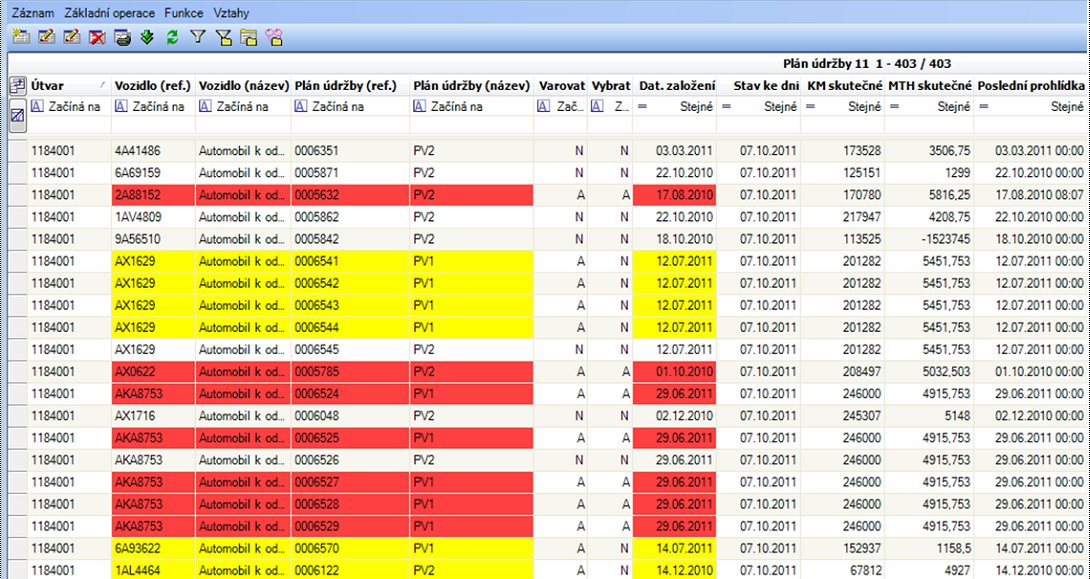Click the edit icon beside the delete icon
The width and height of the screenshot is (1090, 579).
click(x=72, y=38)
